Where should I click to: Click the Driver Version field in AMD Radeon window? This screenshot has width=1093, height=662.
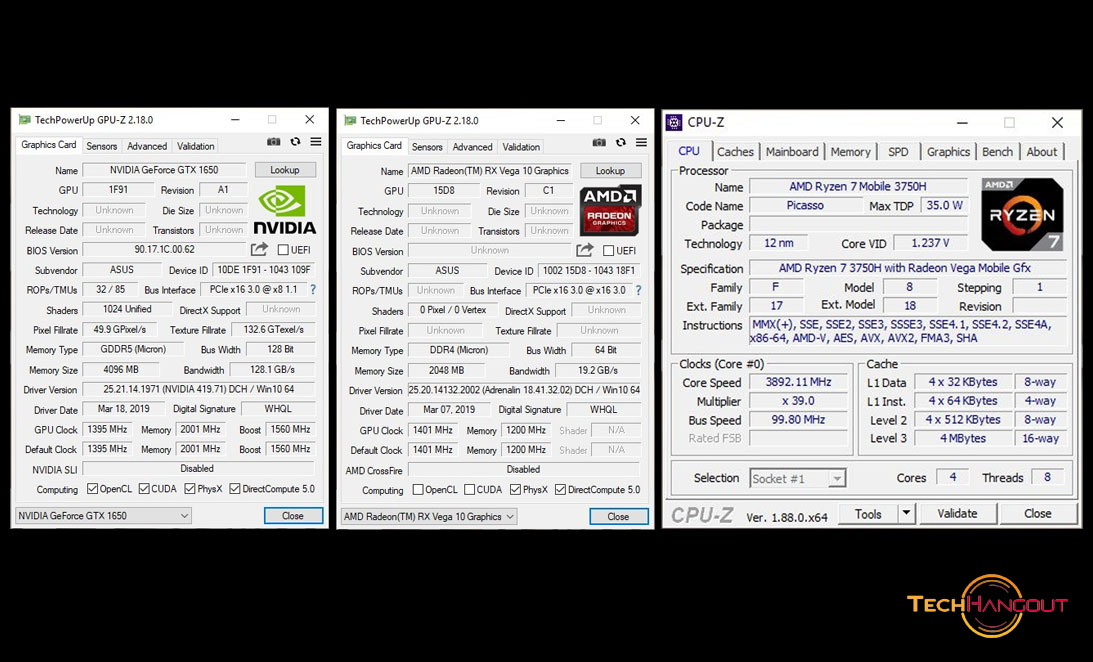coord(524,390)
